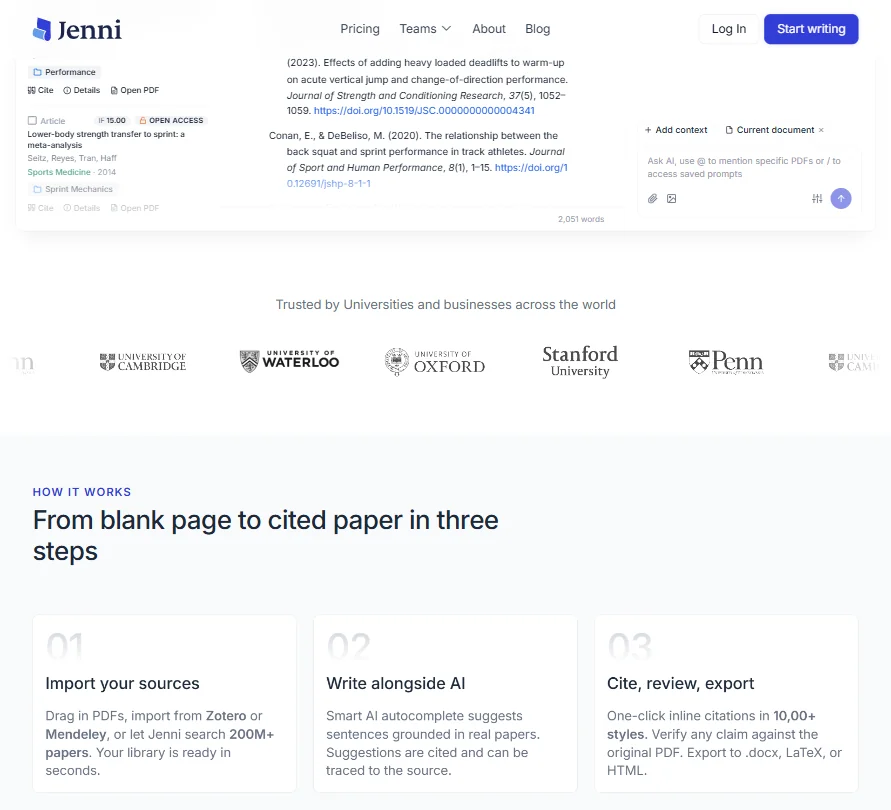Click the University of Cambridge logo

pos(143,362)
